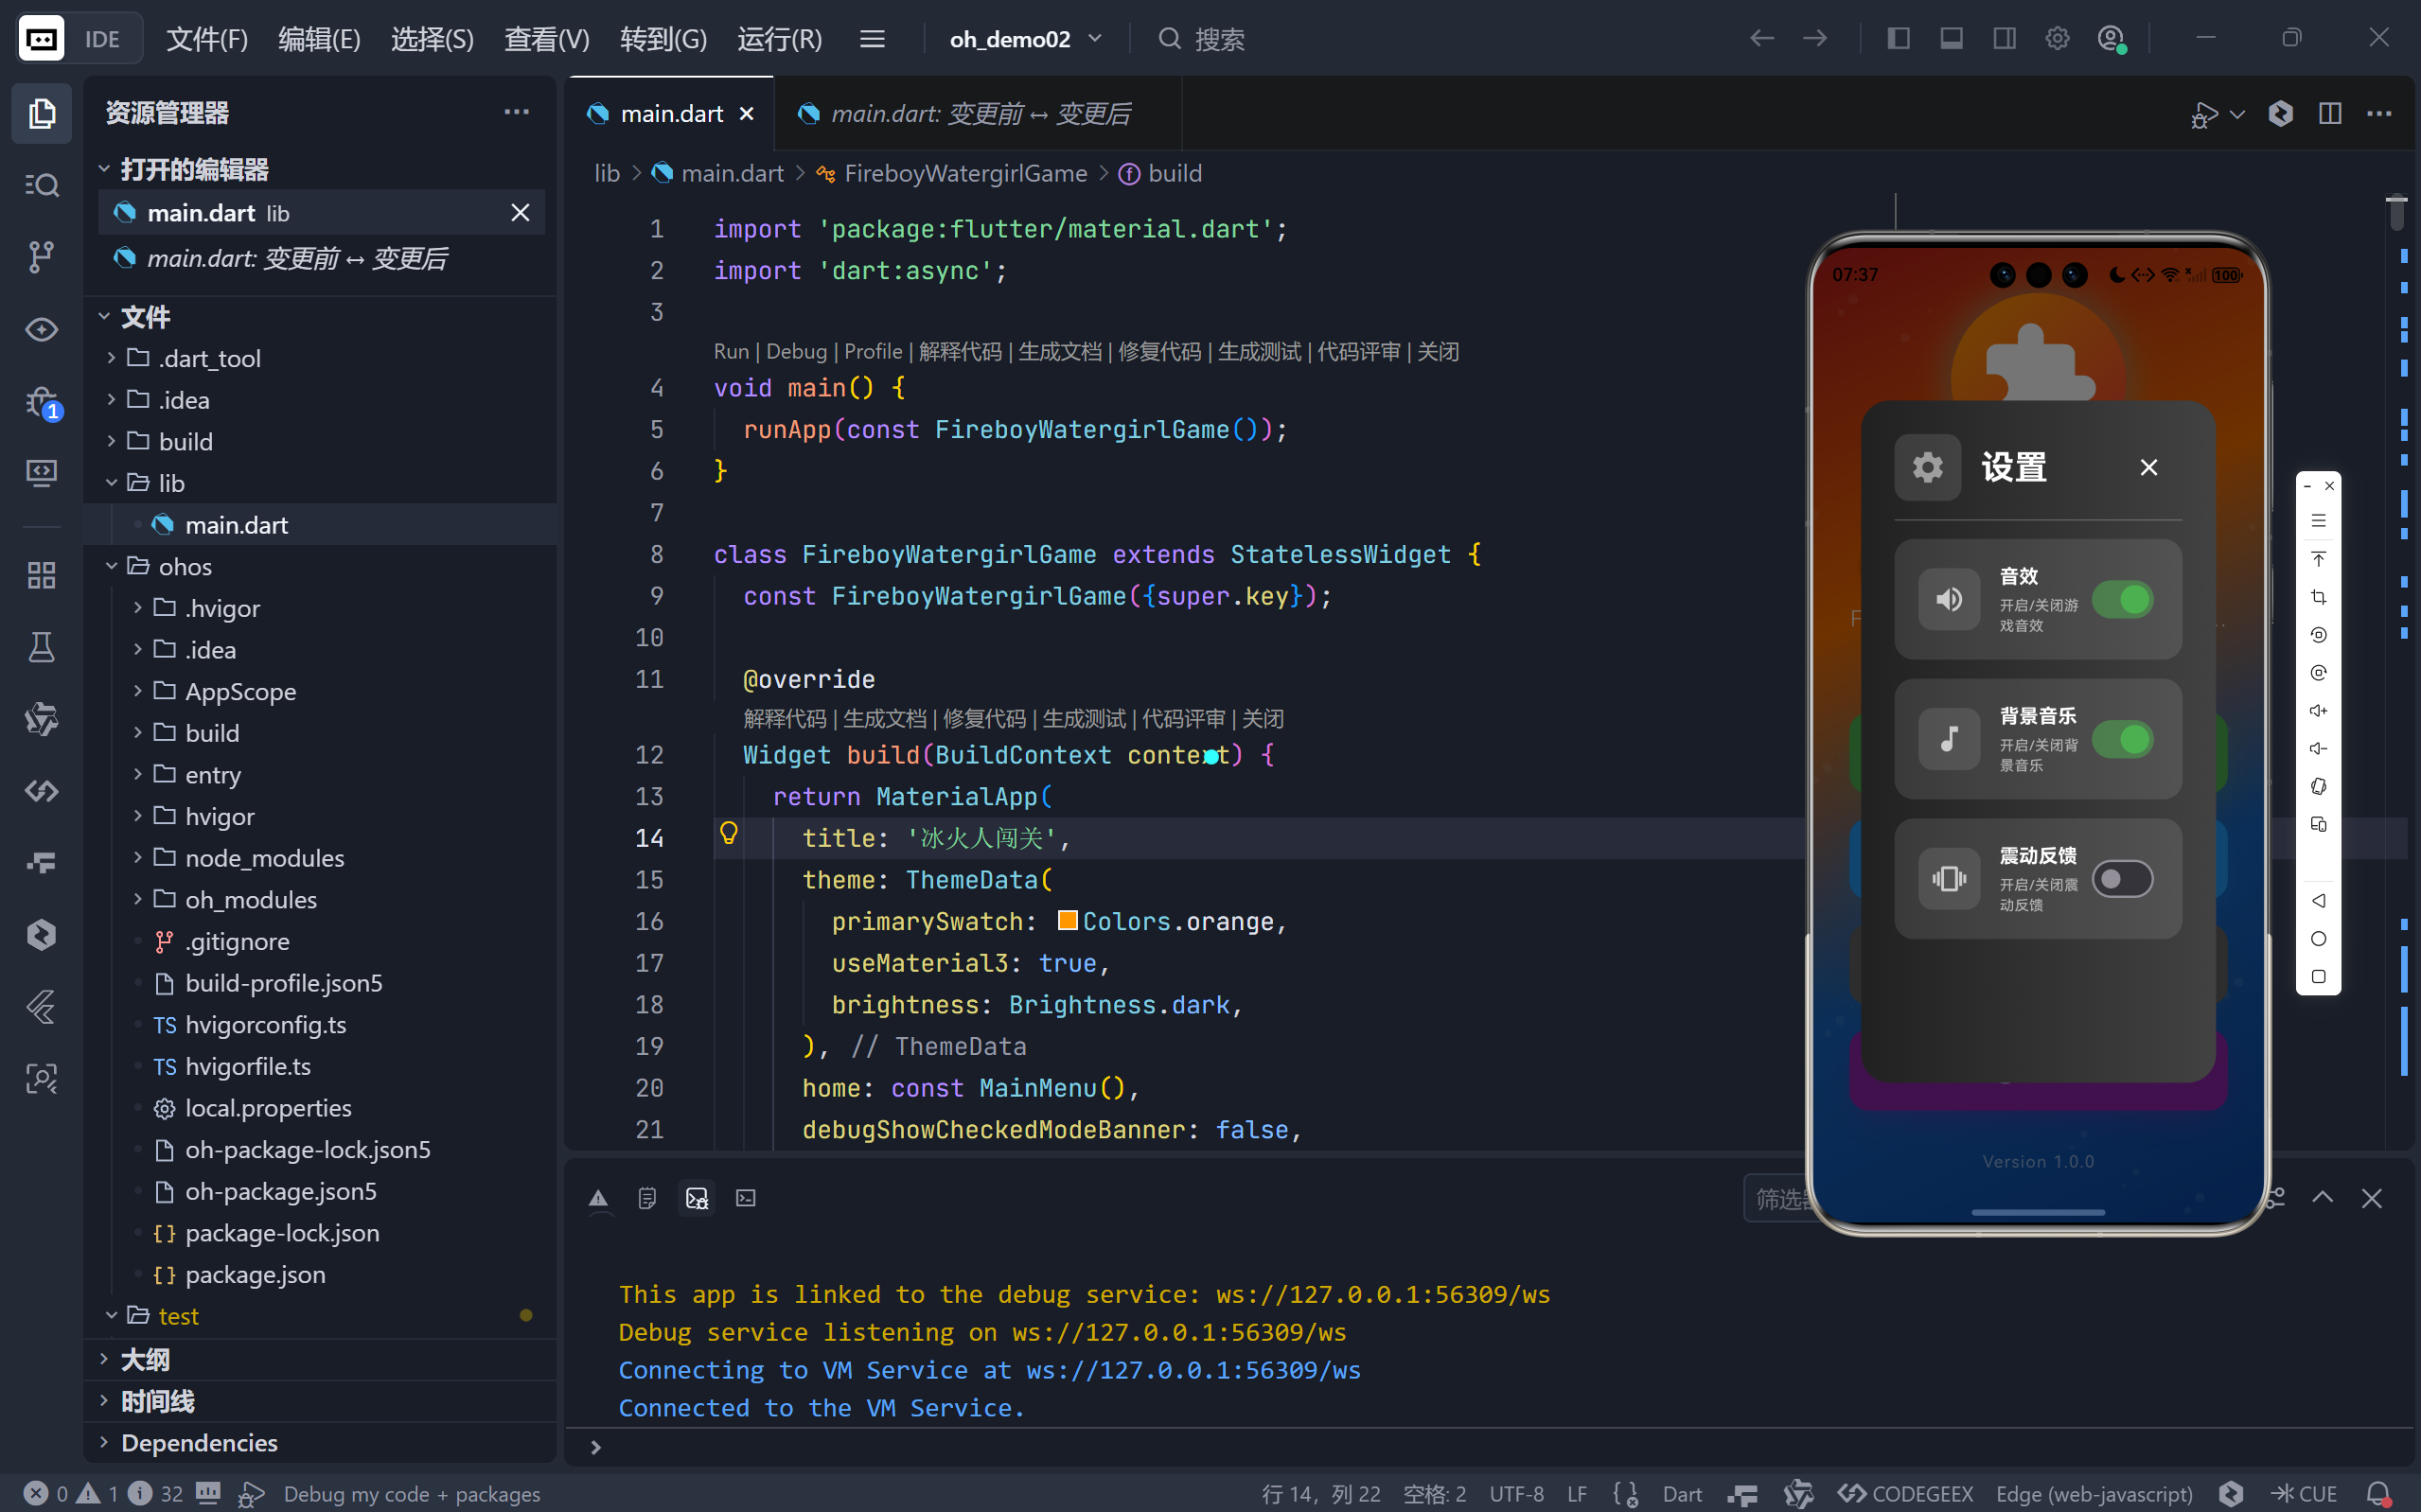
Task: Open the oh_demo02 project dropdown
Action: coord(1025,39)
